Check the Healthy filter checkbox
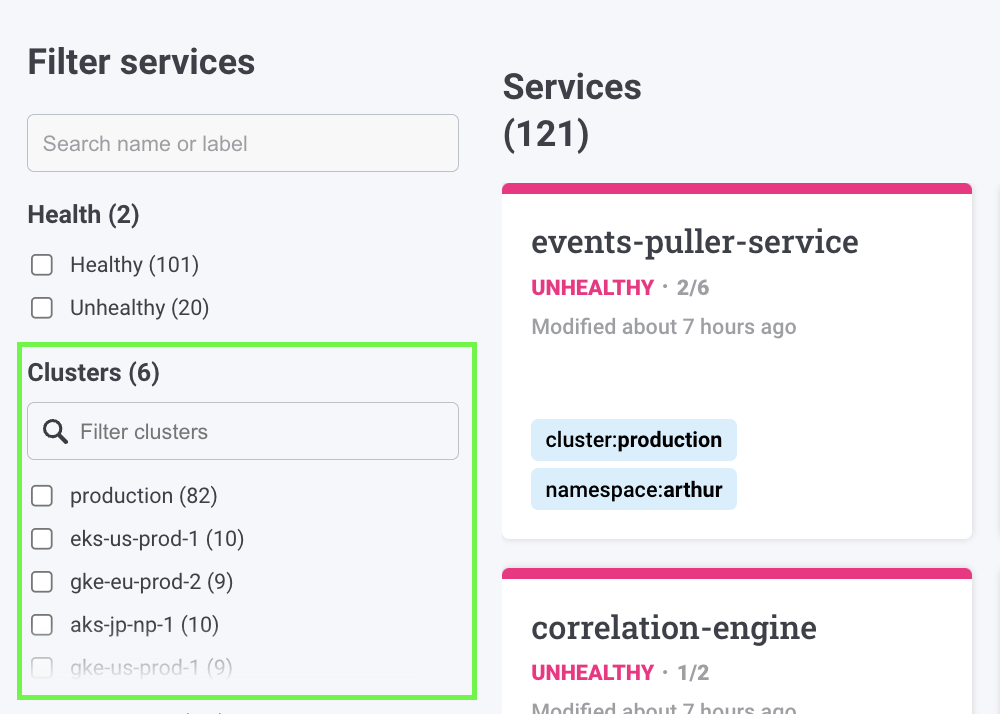 click(42, 265)
